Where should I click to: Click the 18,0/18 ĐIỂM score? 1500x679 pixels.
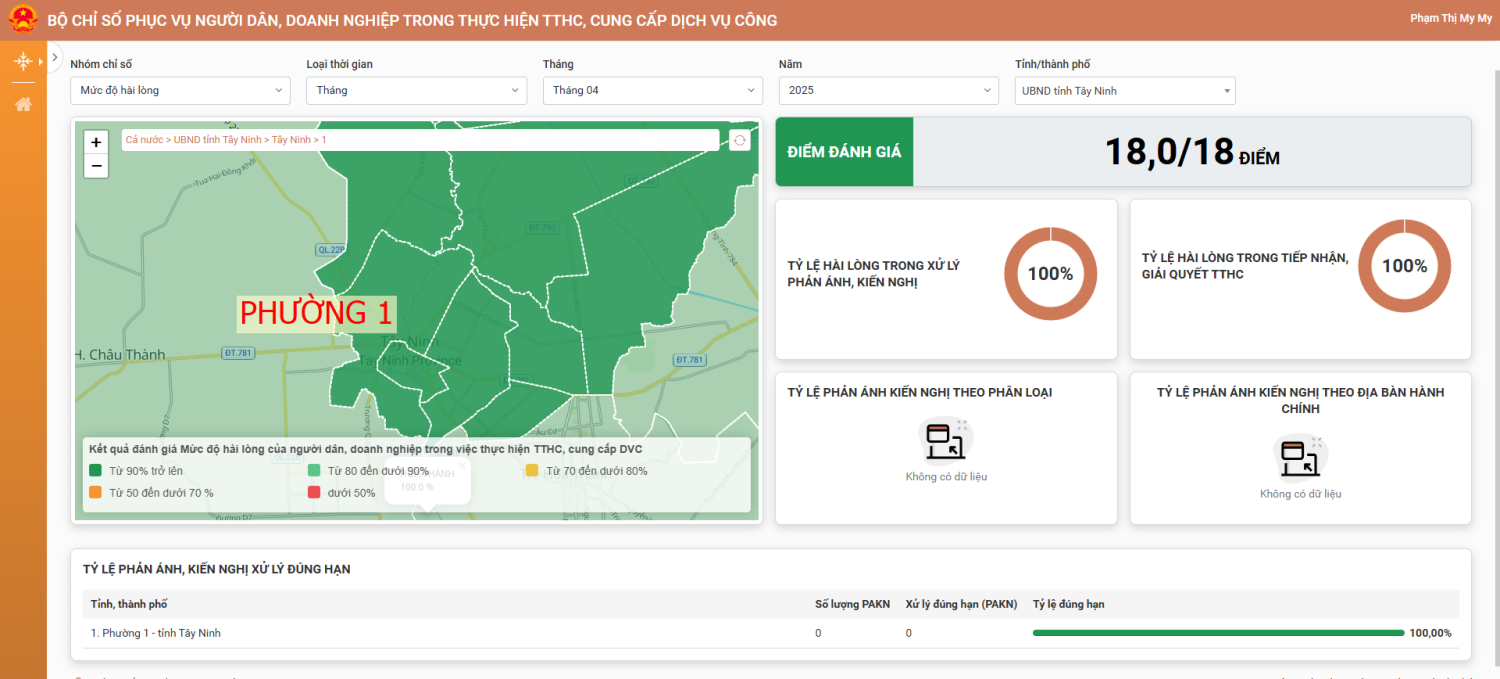[x=1192, y=152]
